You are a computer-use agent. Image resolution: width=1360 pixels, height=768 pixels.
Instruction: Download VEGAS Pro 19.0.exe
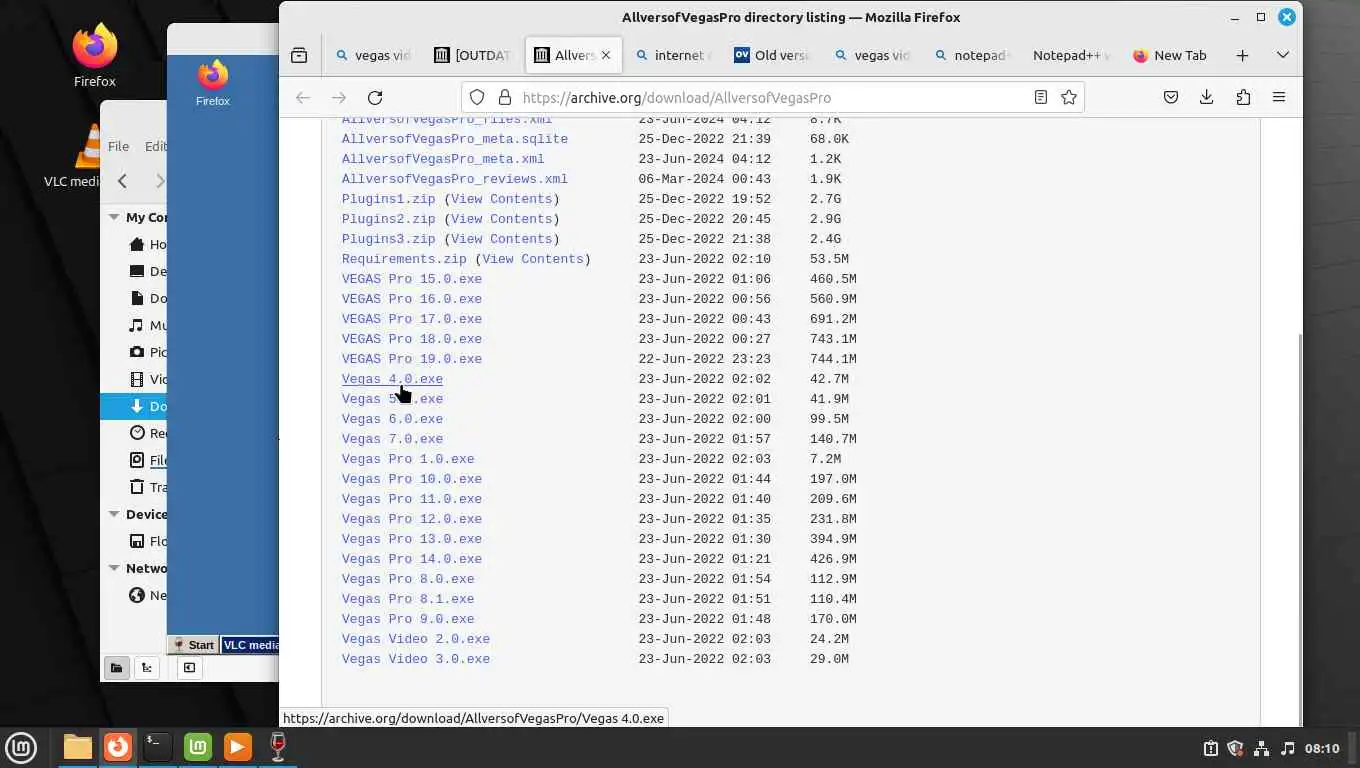coord(412,359)
